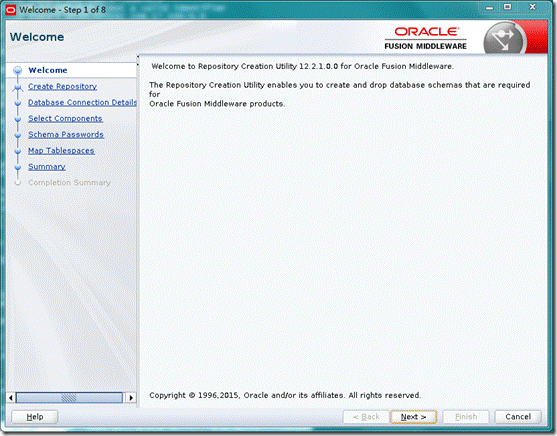557x436 pixels.
Task: Click the Database Connection Details step marker
Action: (17, 103)
